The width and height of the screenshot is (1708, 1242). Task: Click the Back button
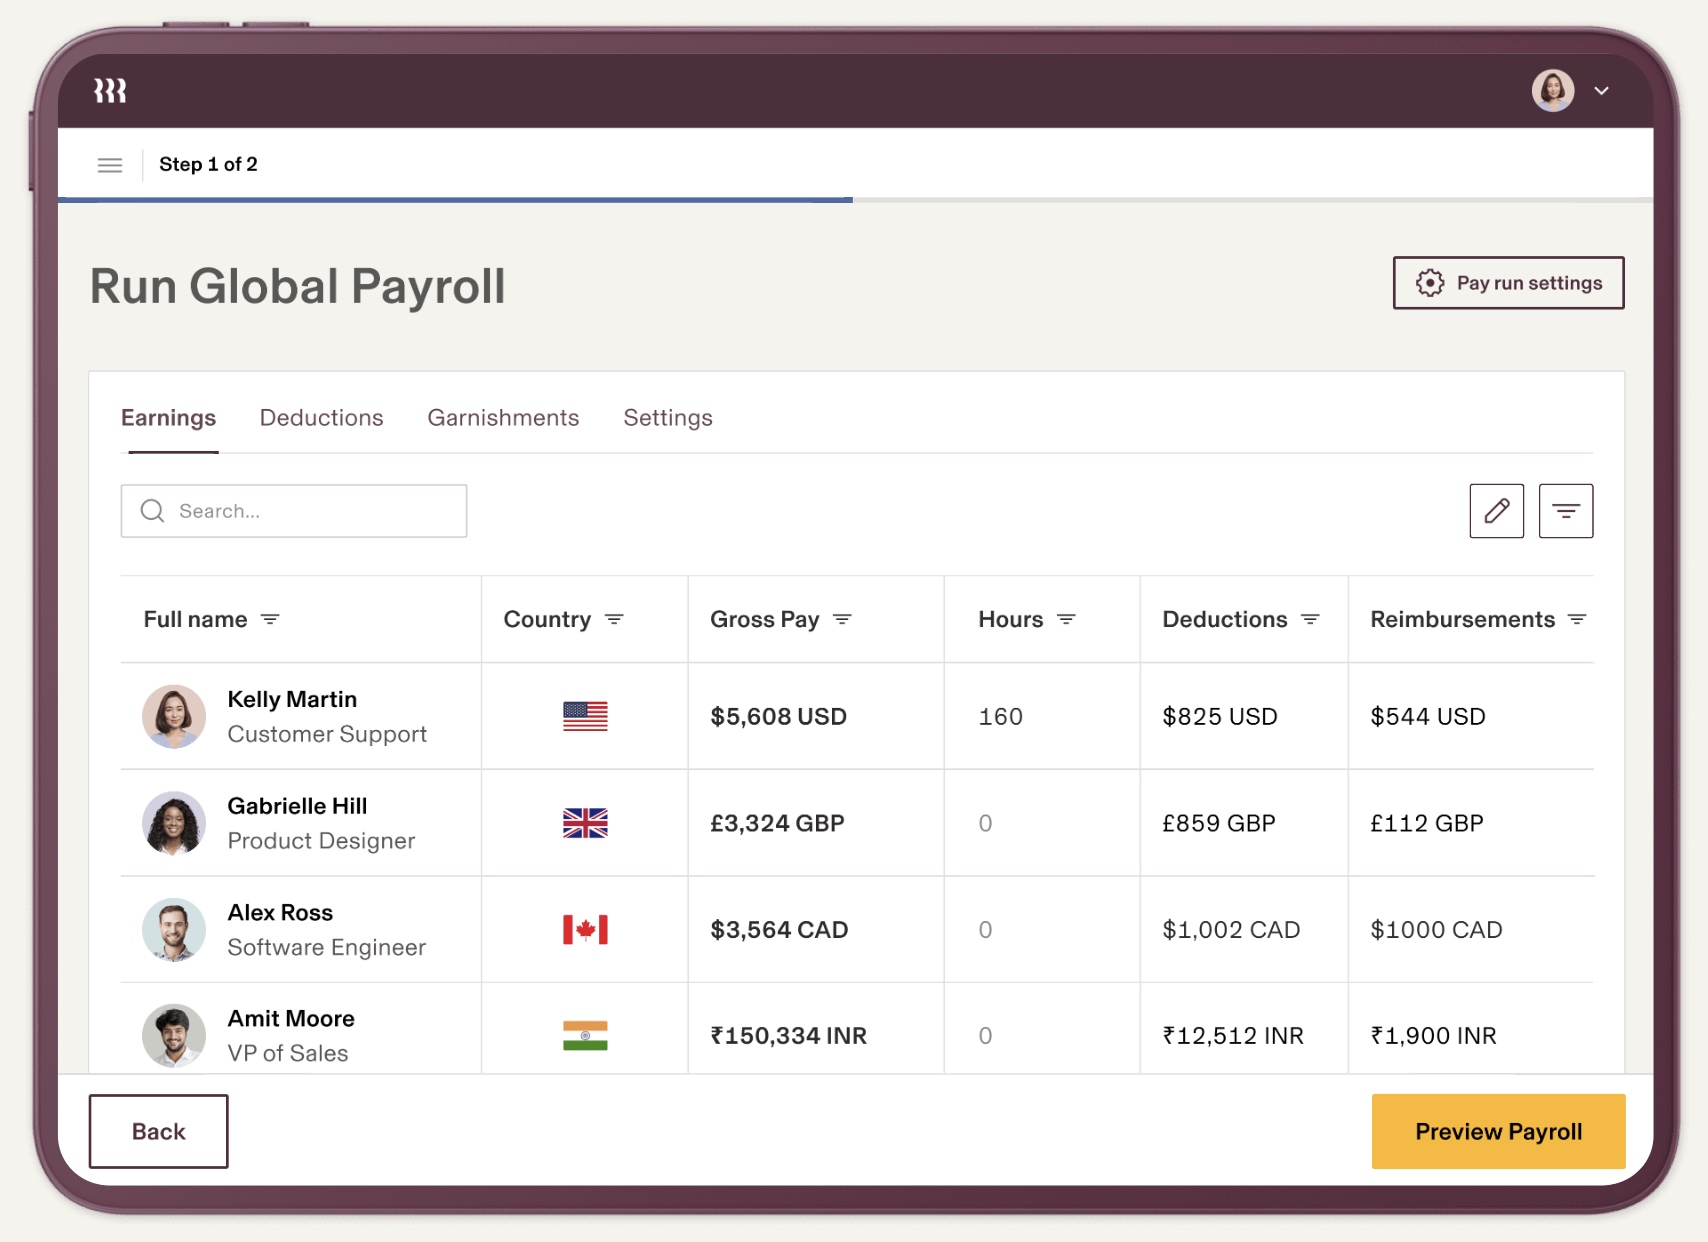(158, 1131)
